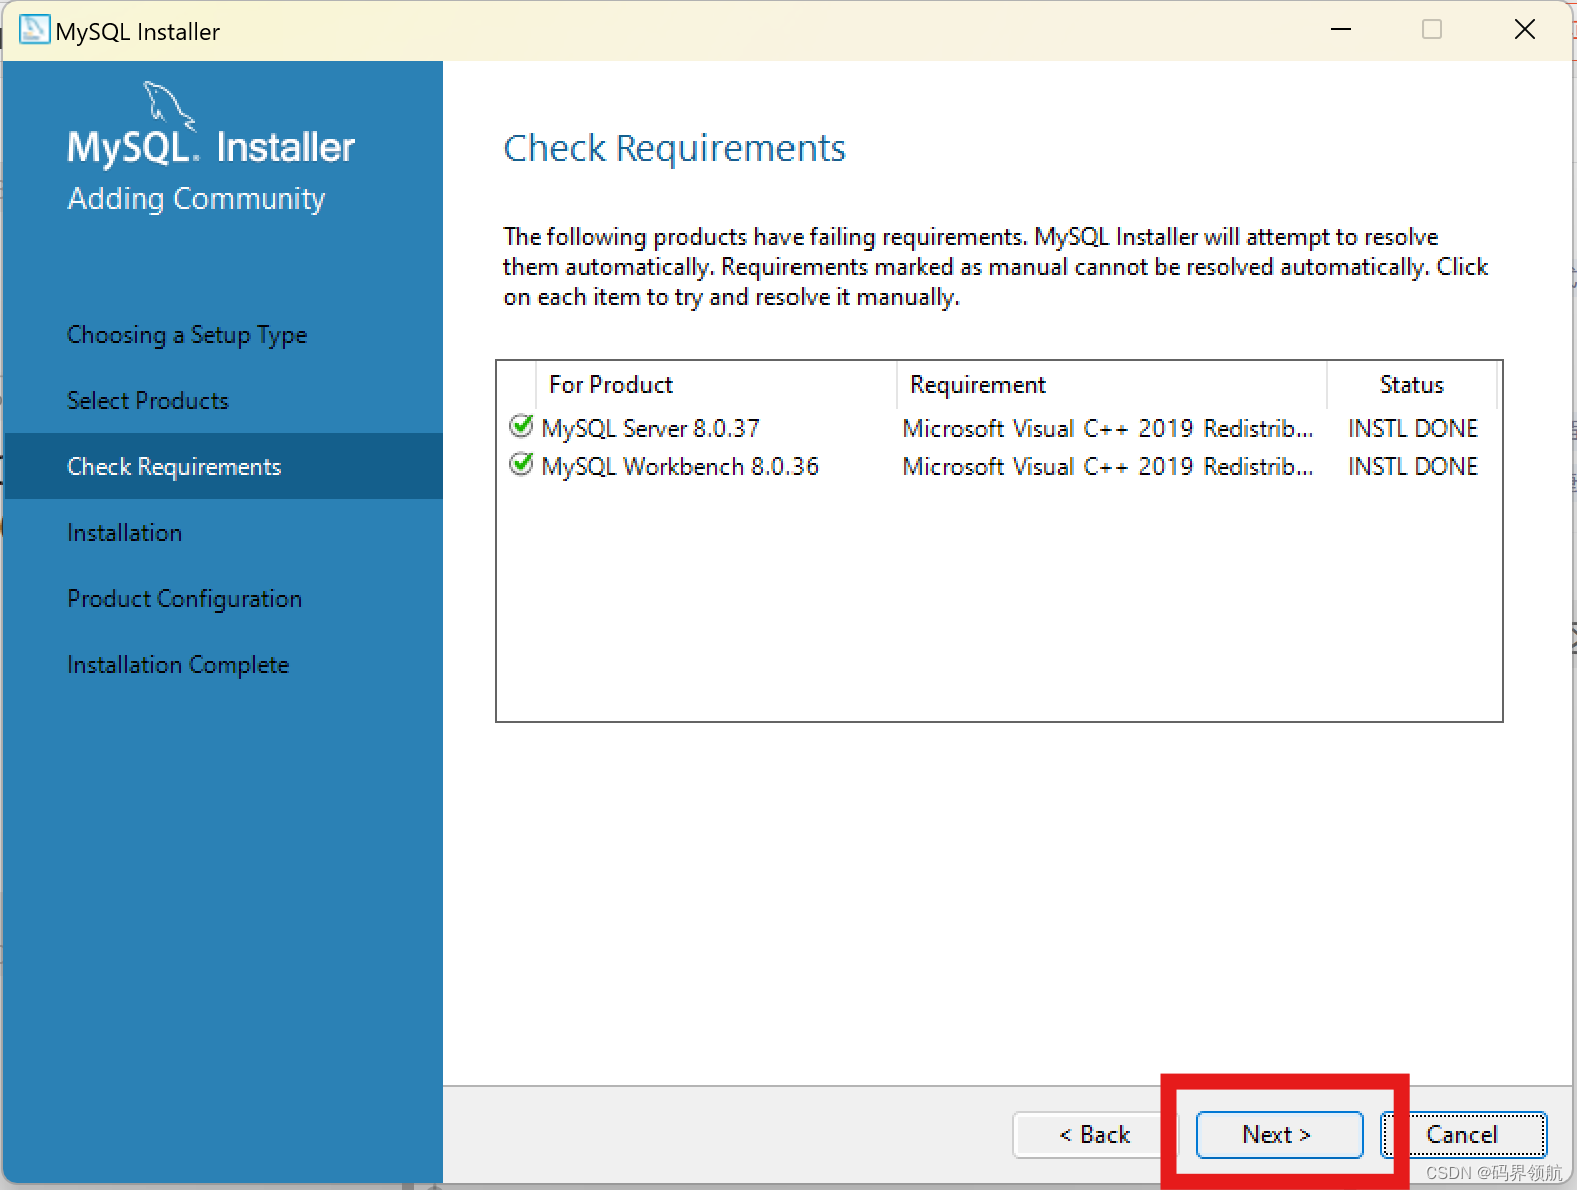Click the requirement text for MySQL Server row
This screenshot has height=1191, width=1578.
1108,429
